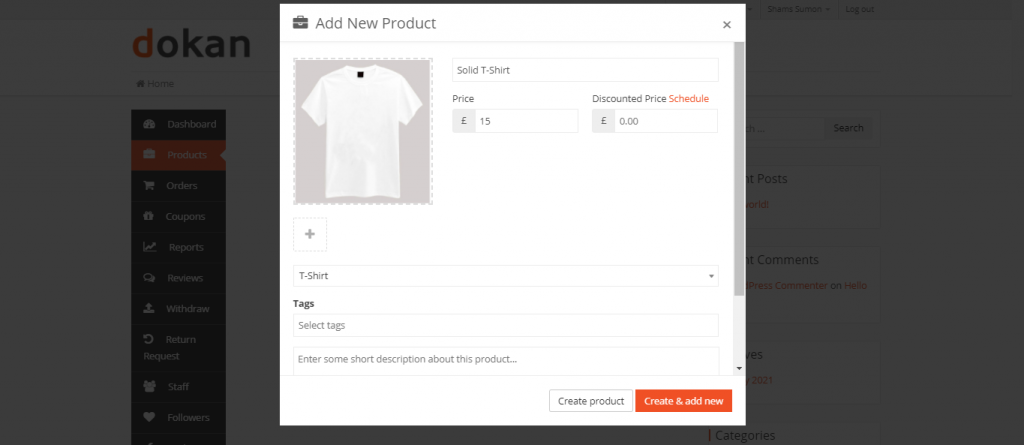The width and height of the screenshot is (1024, 445).
Task: Click the Withdraw upload icon
Action: click(149, 308)
